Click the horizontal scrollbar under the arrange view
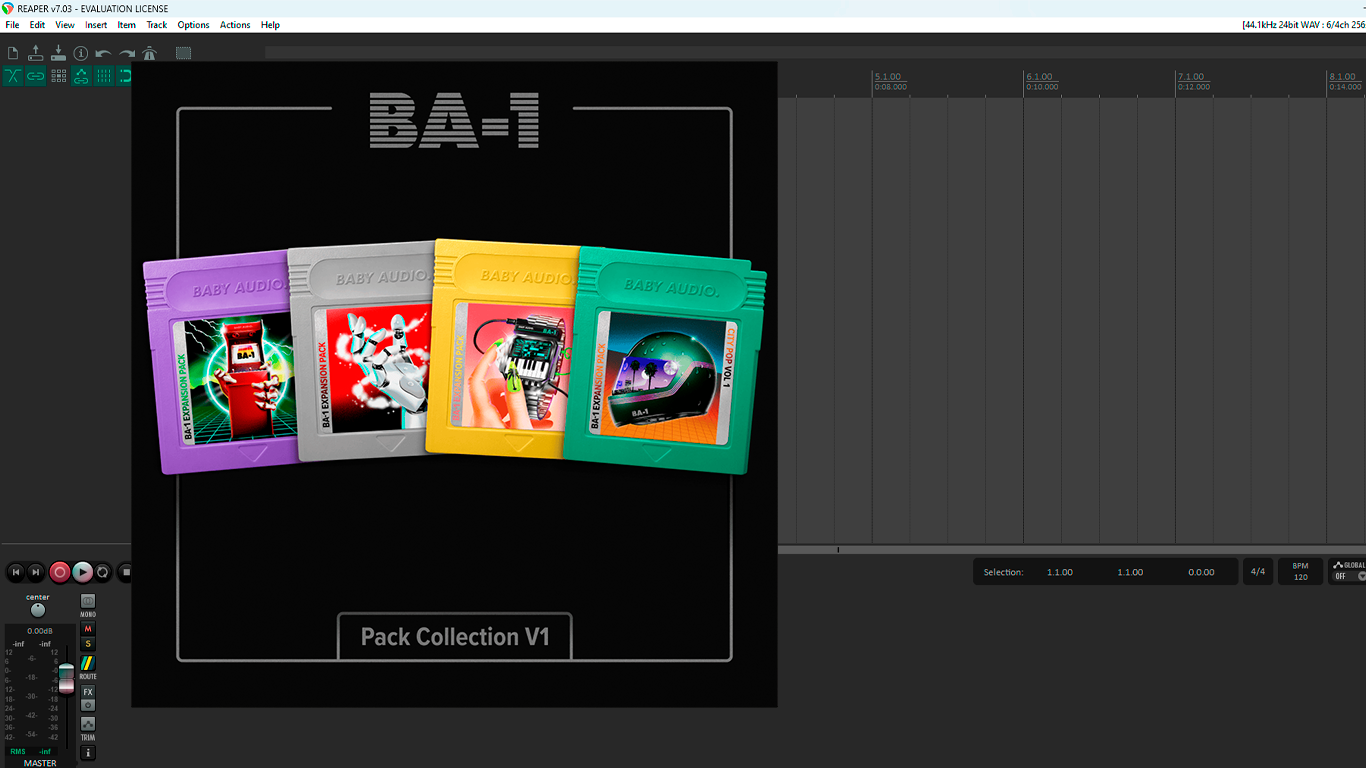Viewport: 1366px width, 768px height. [1072, 550]
